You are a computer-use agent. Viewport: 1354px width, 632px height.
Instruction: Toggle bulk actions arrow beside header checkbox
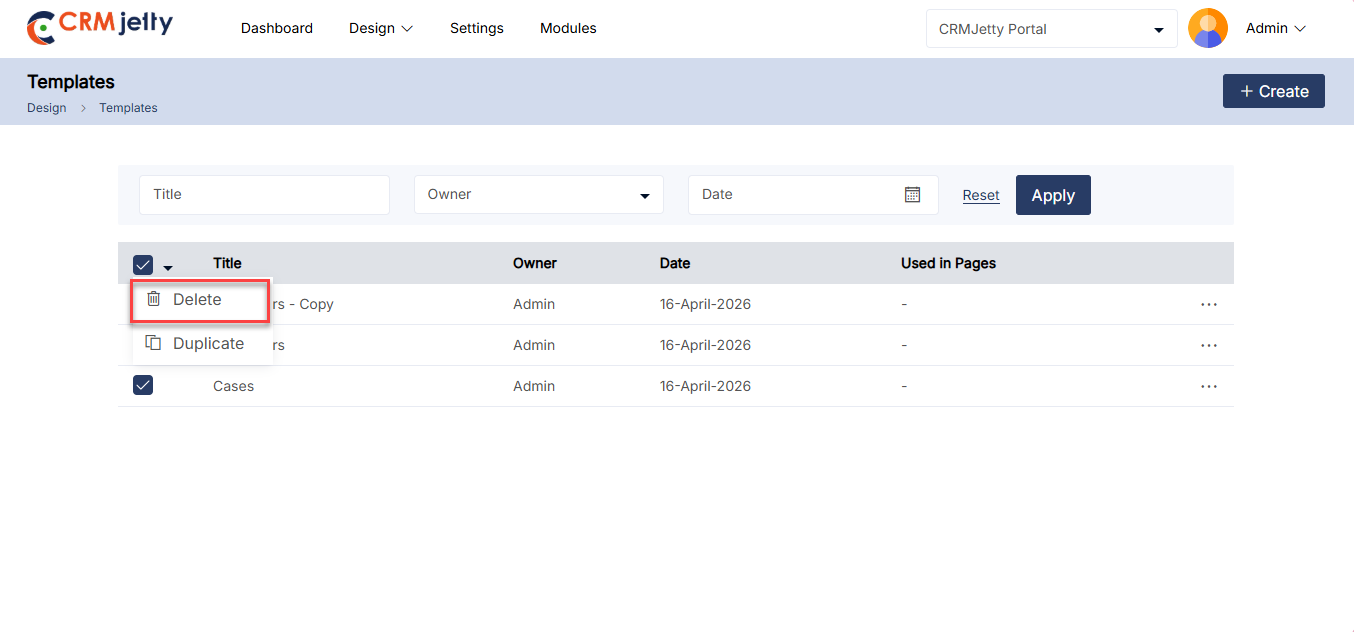(168, 267)
